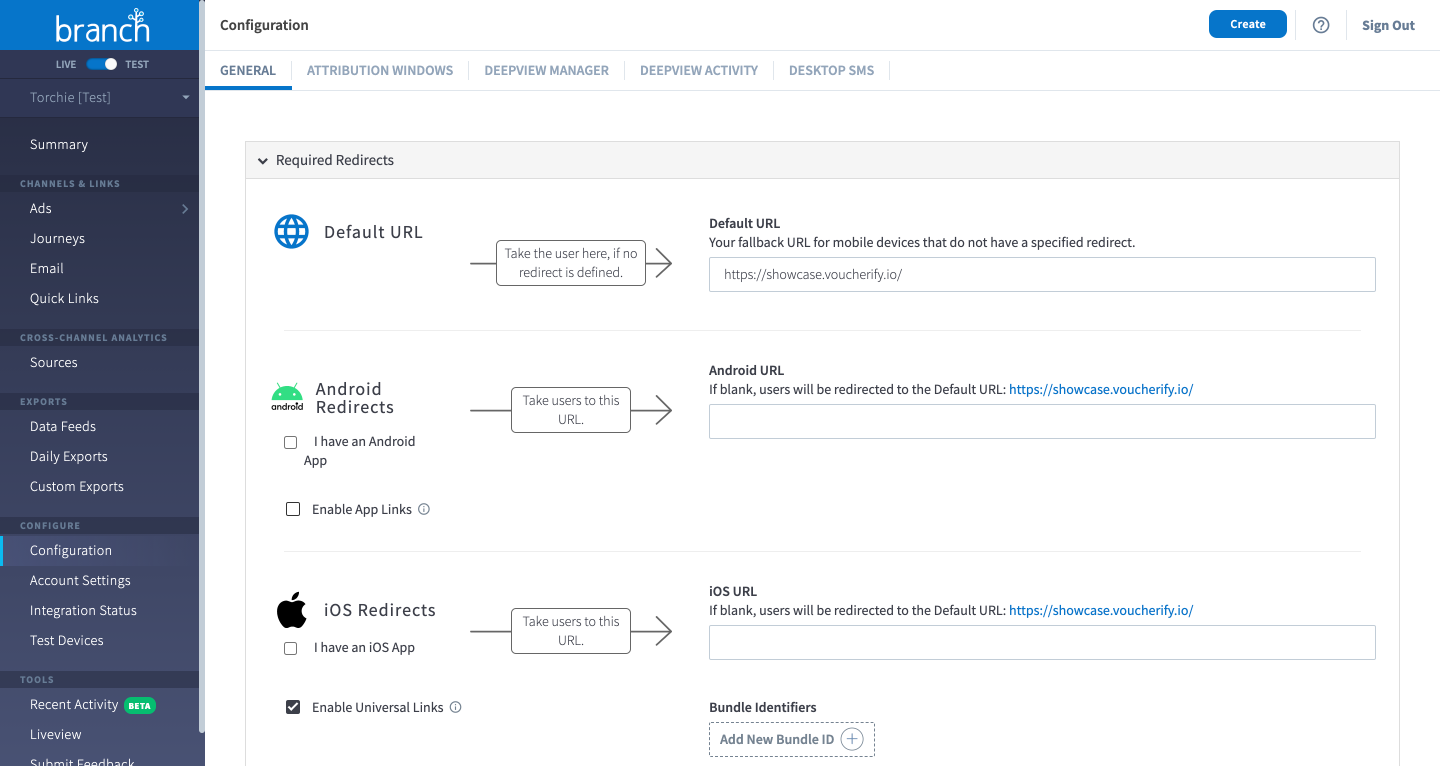Click into the Android URL input field
Viewport: 1440px width, 766px height.
pyautogui.click(x=1042, y=422)
